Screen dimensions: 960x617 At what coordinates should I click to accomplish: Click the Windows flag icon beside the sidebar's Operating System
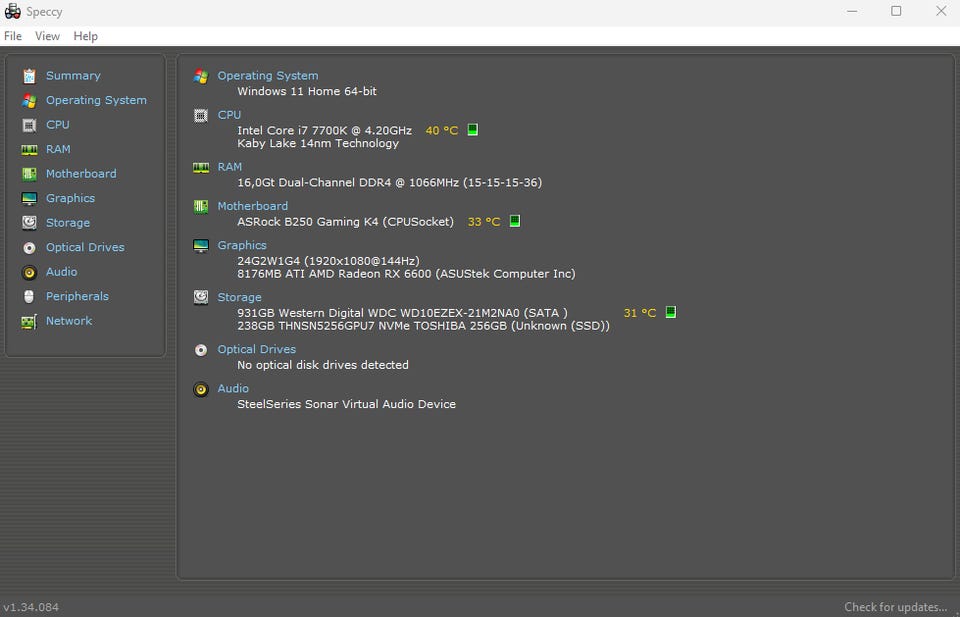pos(29,100)
